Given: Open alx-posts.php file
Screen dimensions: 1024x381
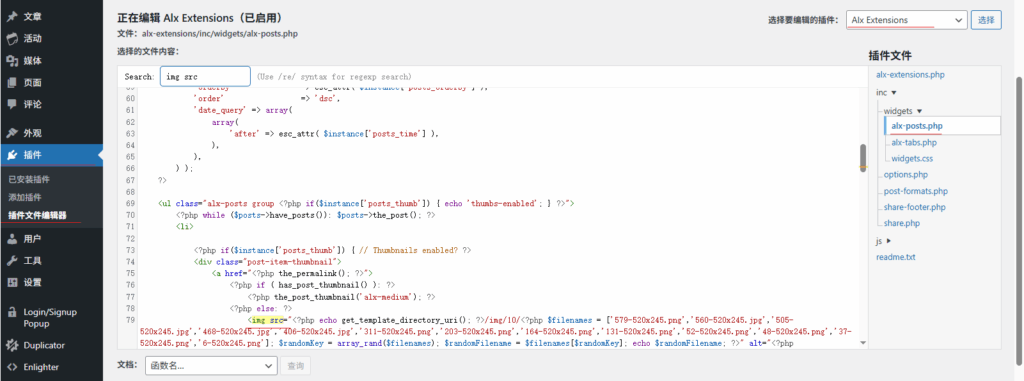Looking at the screenshot, I should pos(917,125).
